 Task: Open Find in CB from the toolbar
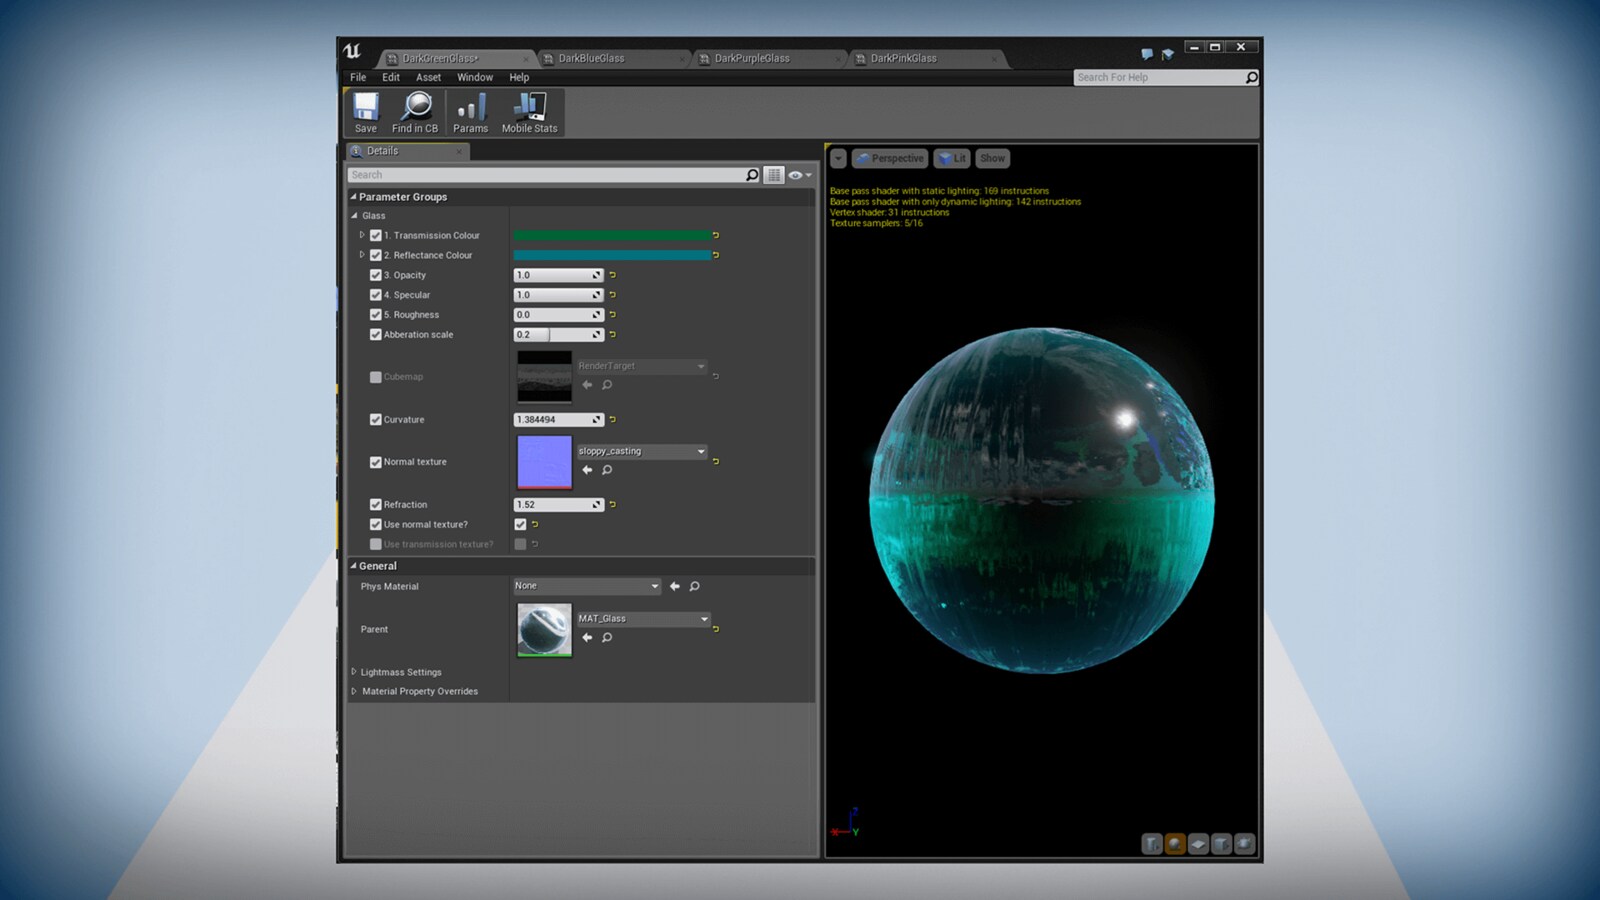[x=415, y=111]
